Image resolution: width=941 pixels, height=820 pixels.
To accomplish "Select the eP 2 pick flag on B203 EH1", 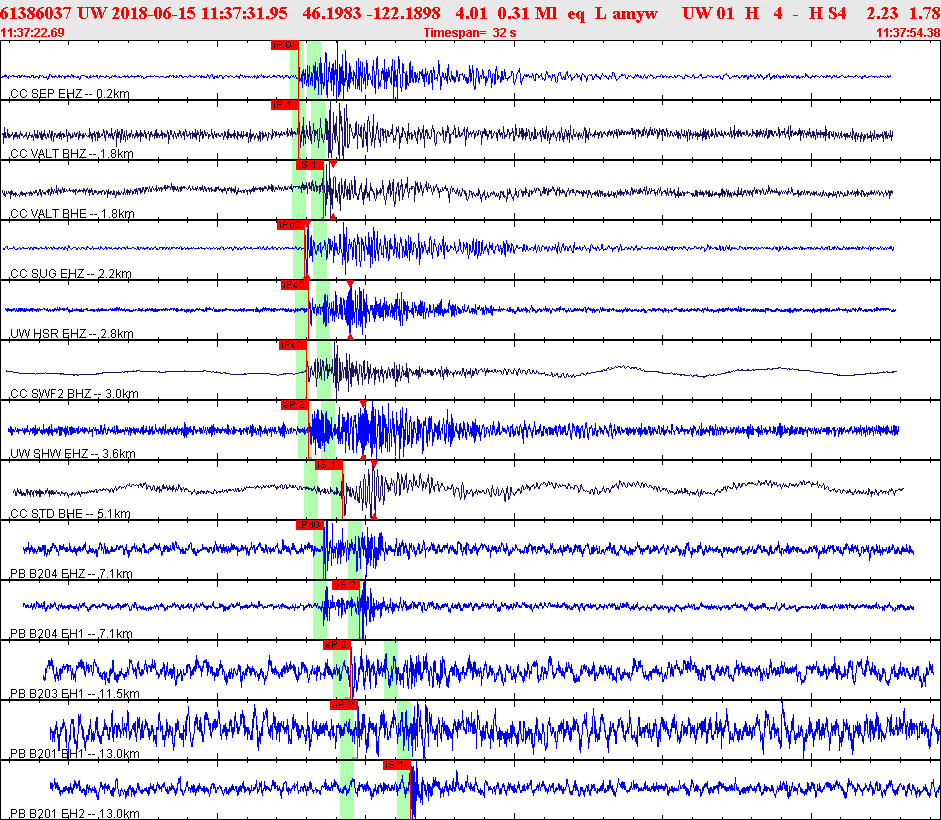I will [336, 645].
